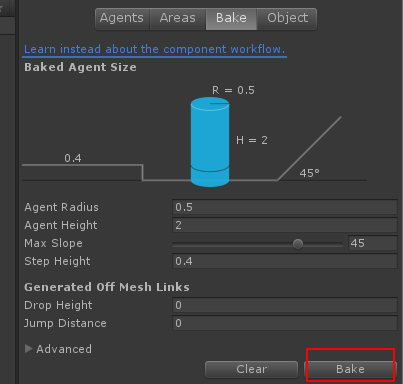Click the Jump Distance input field
Screen dimensions: 403x384
tap(285, 323)
